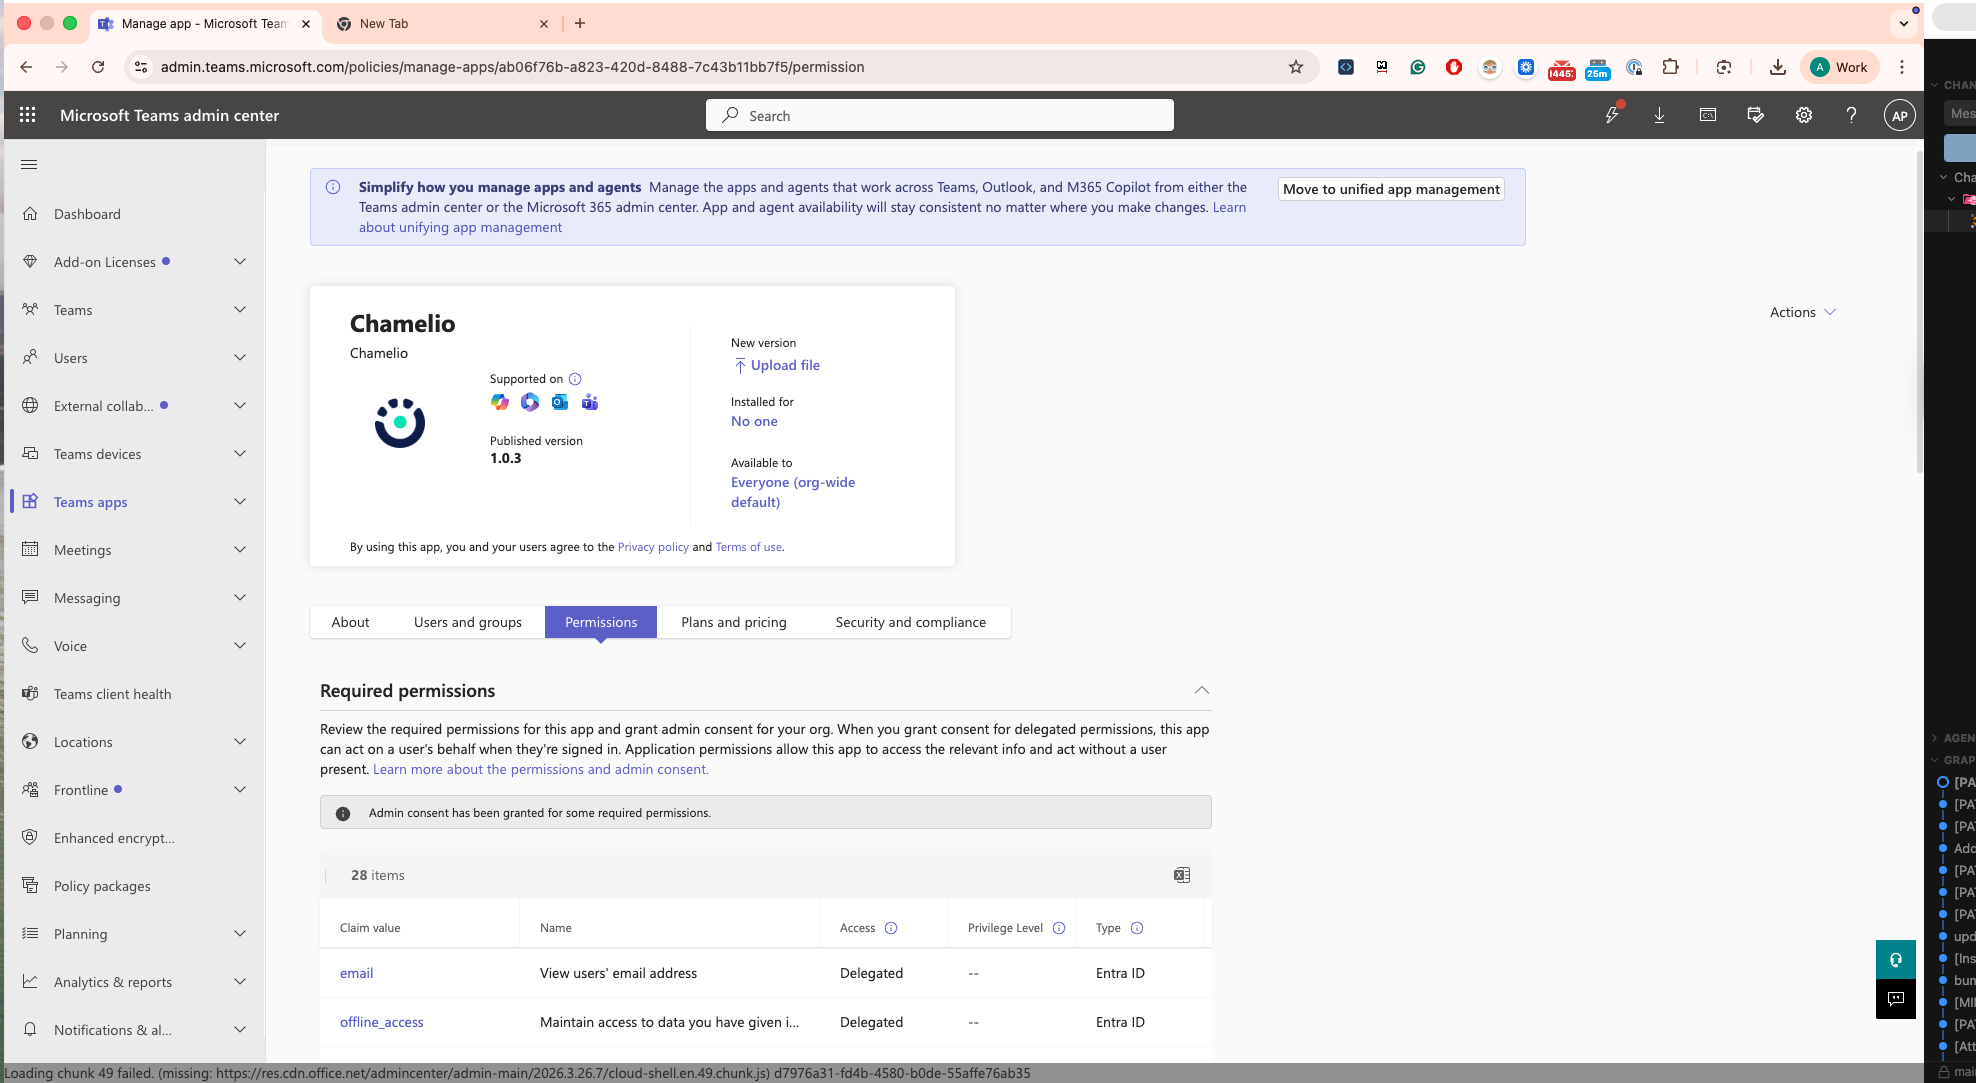Expand the Teams devices section
The width and height of the screenshot is (1976, 1083).
click(x=240, y=454)
